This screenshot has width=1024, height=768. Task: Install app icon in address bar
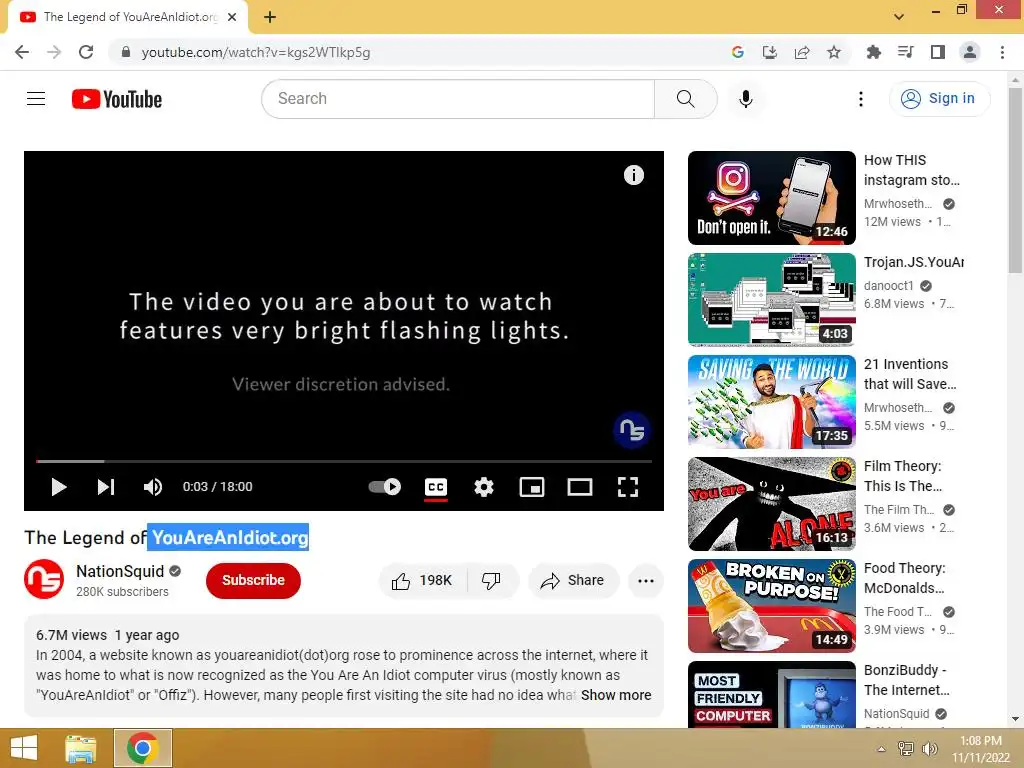pos(770,52)
